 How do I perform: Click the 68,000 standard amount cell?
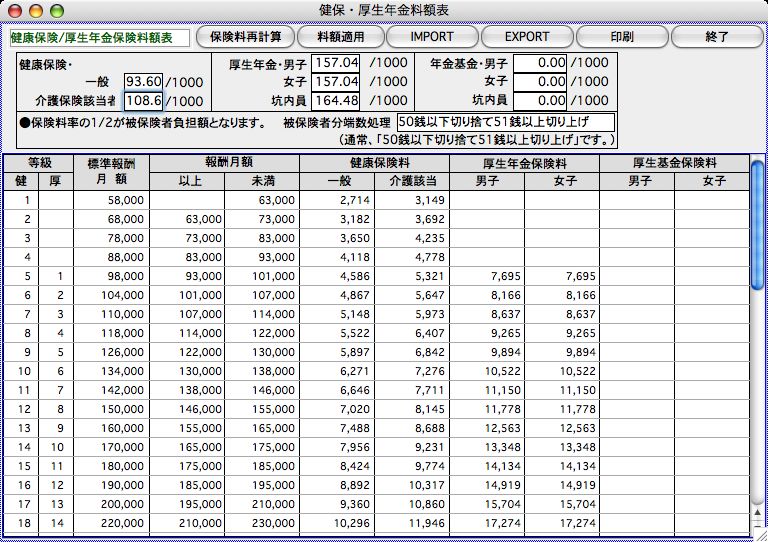(111, 219)
